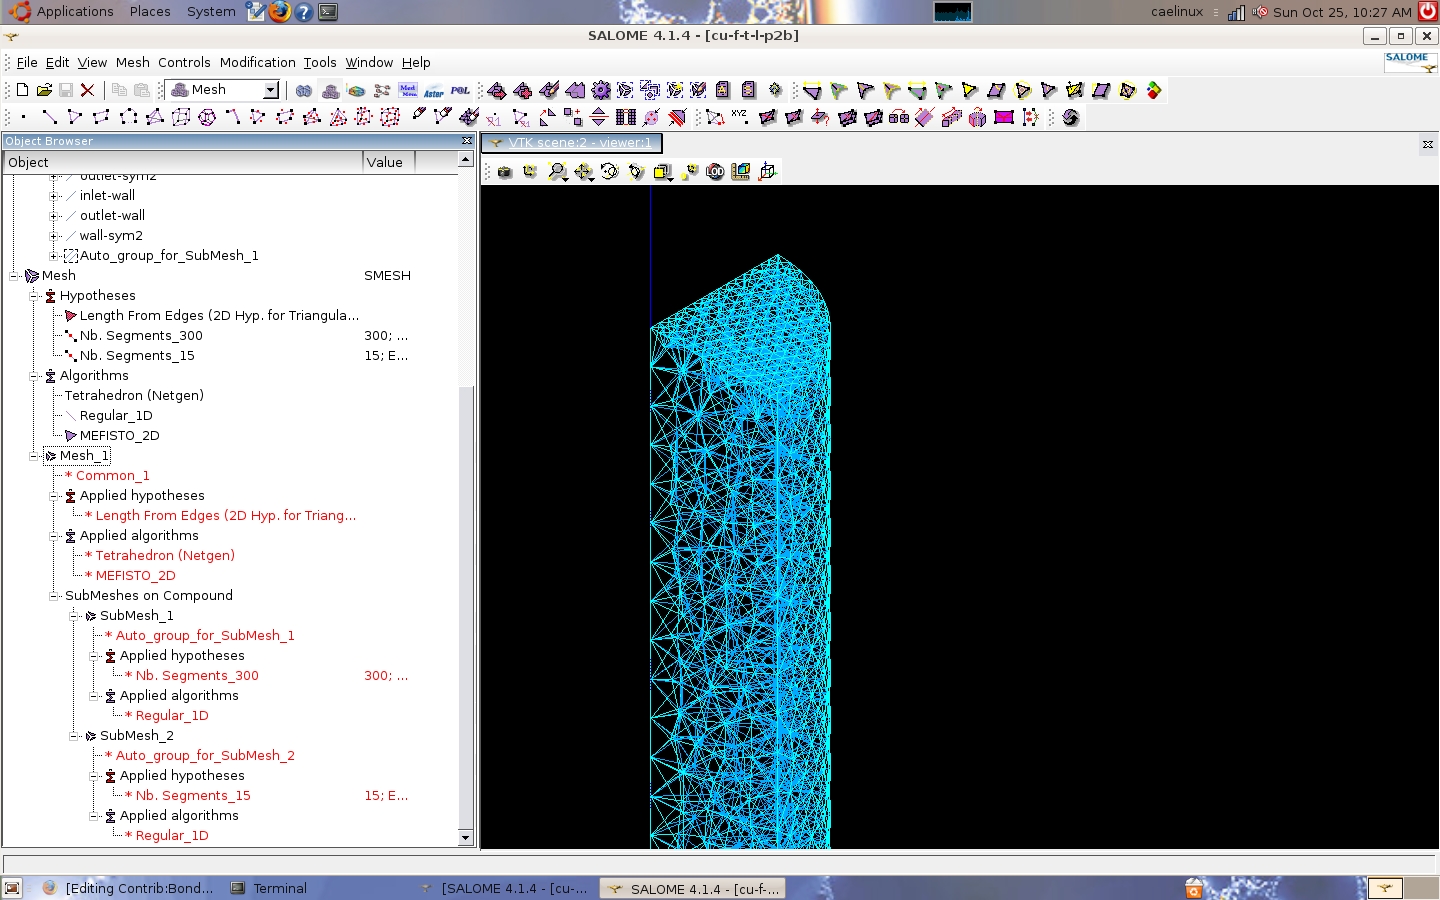Collapse the Algorithms tree node
Image resolution: width=1440 pixels, height=900 pixels.
coord(34,375)
